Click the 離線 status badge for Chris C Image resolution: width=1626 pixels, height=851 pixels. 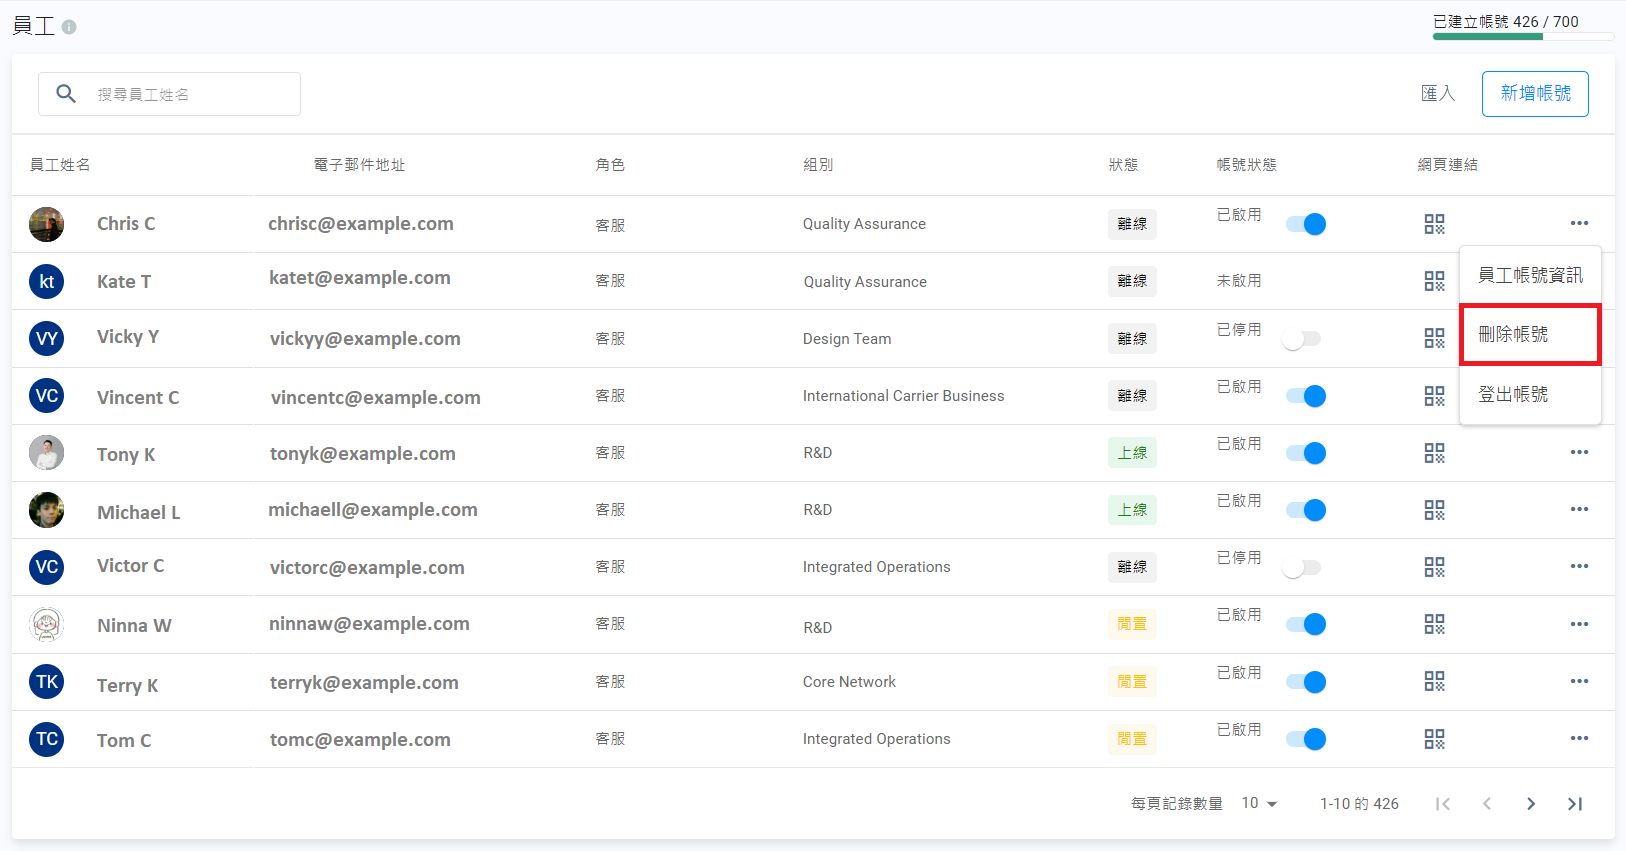1132,224
